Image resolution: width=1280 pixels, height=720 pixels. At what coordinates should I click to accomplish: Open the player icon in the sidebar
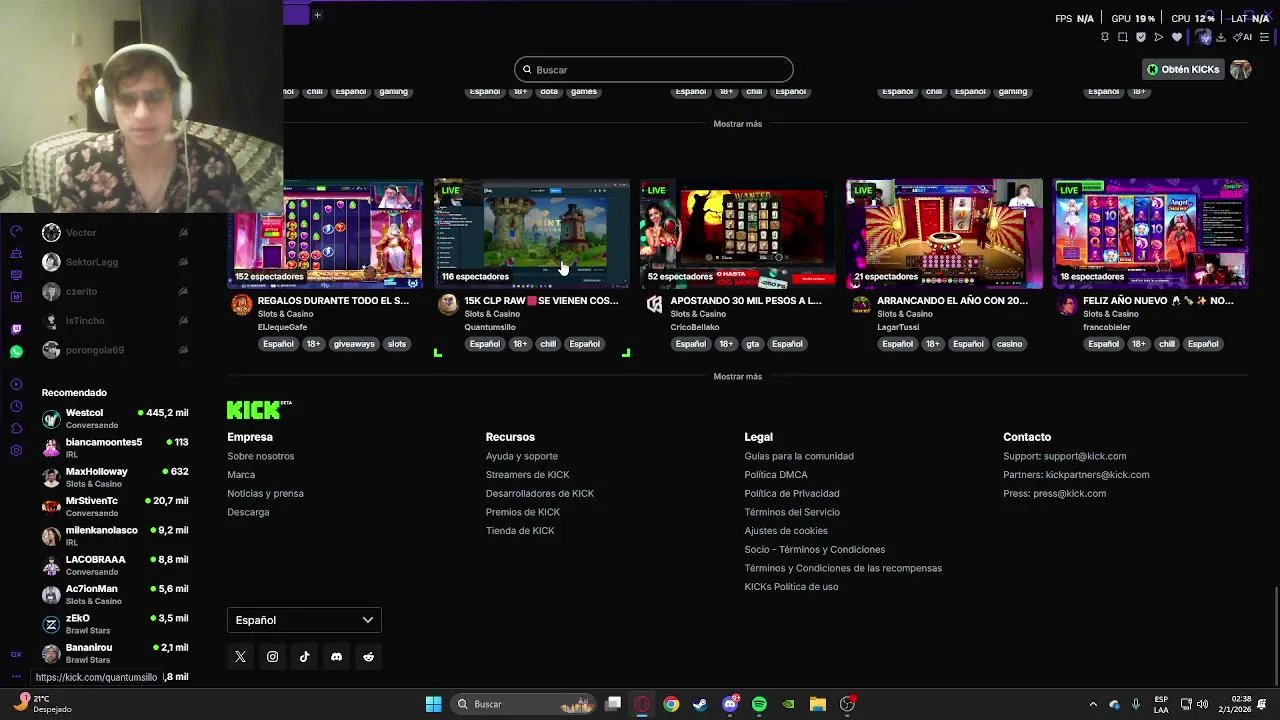coord(16,384)
